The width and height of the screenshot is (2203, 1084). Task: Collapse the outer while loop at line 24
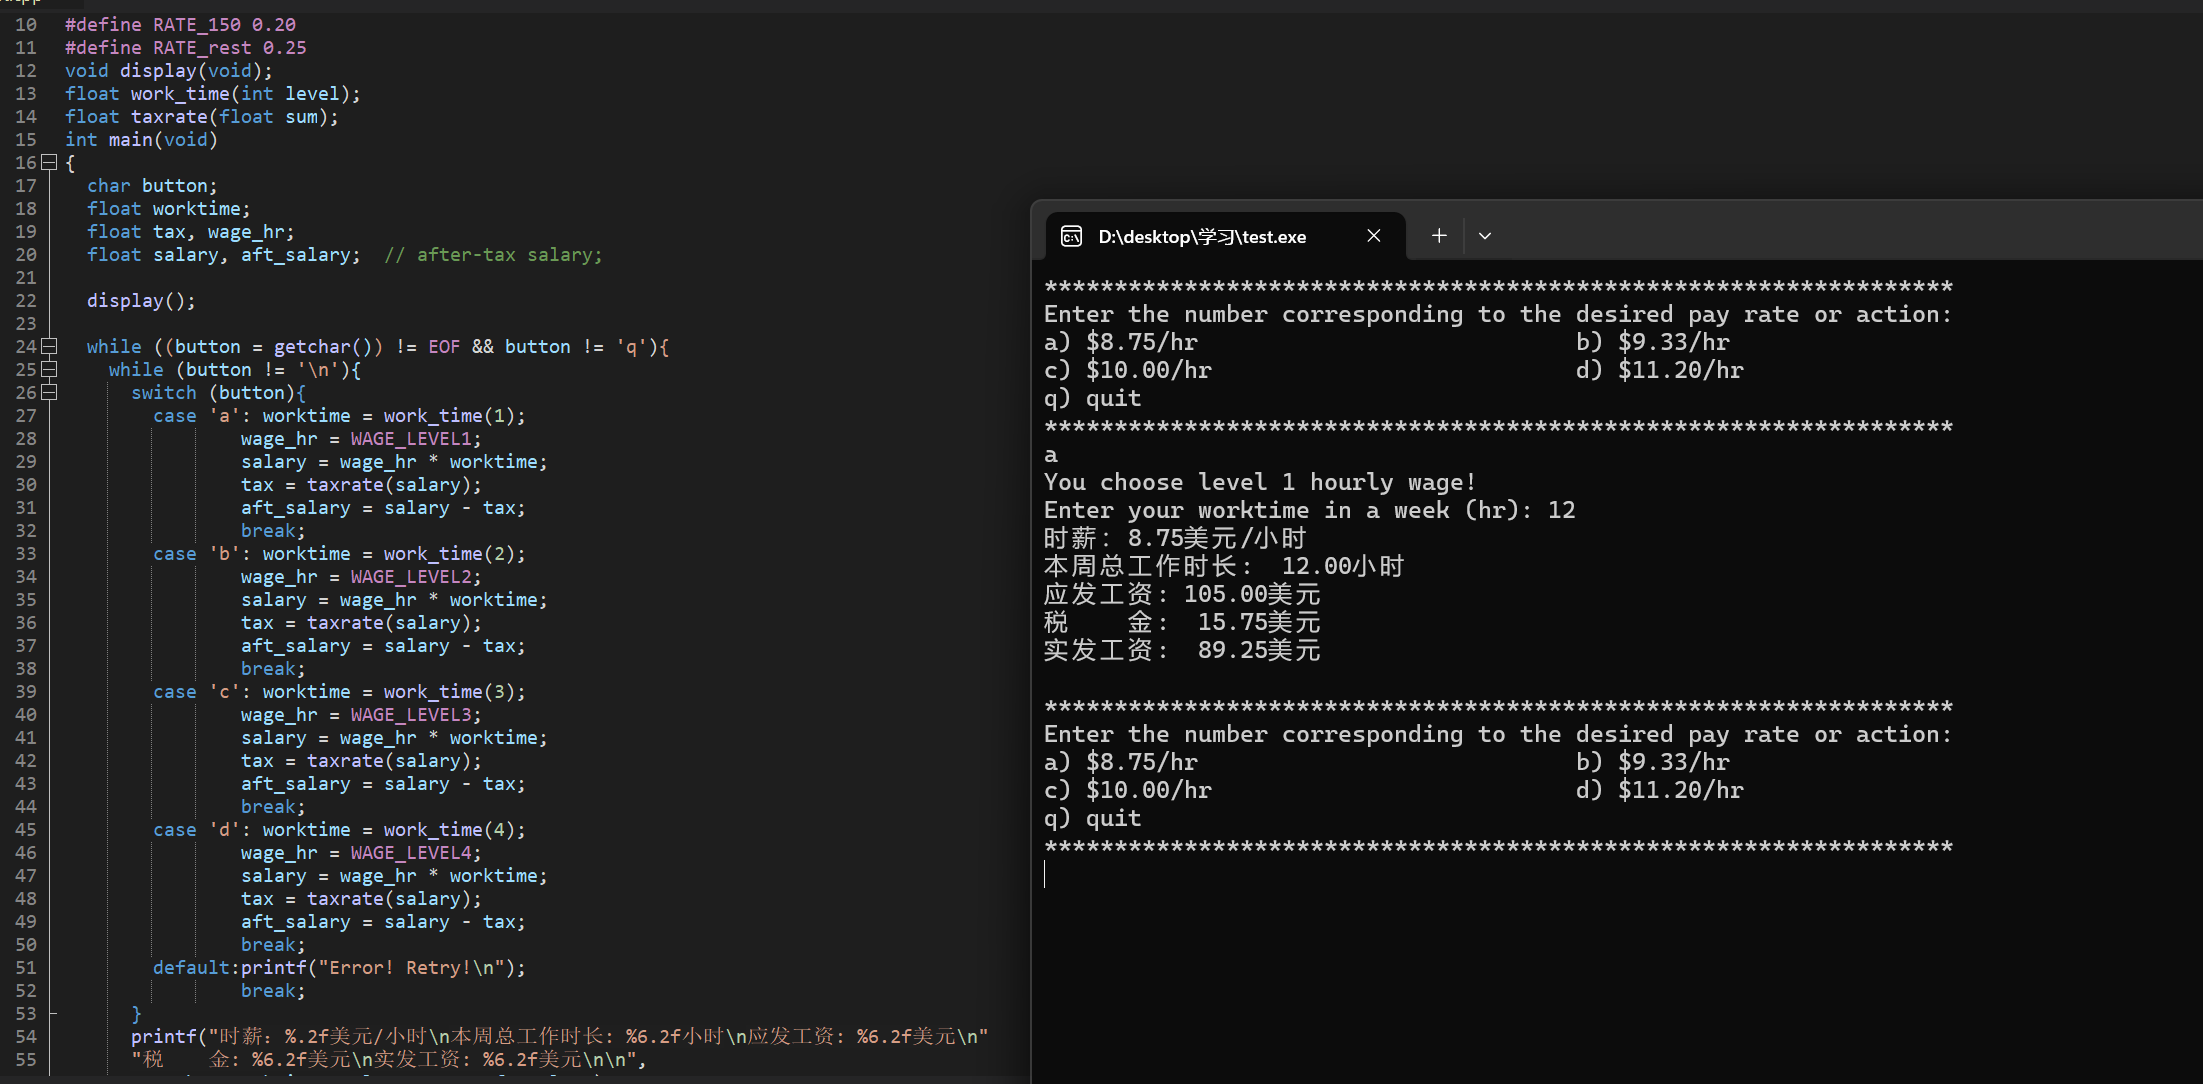click(x=49, y=346)
